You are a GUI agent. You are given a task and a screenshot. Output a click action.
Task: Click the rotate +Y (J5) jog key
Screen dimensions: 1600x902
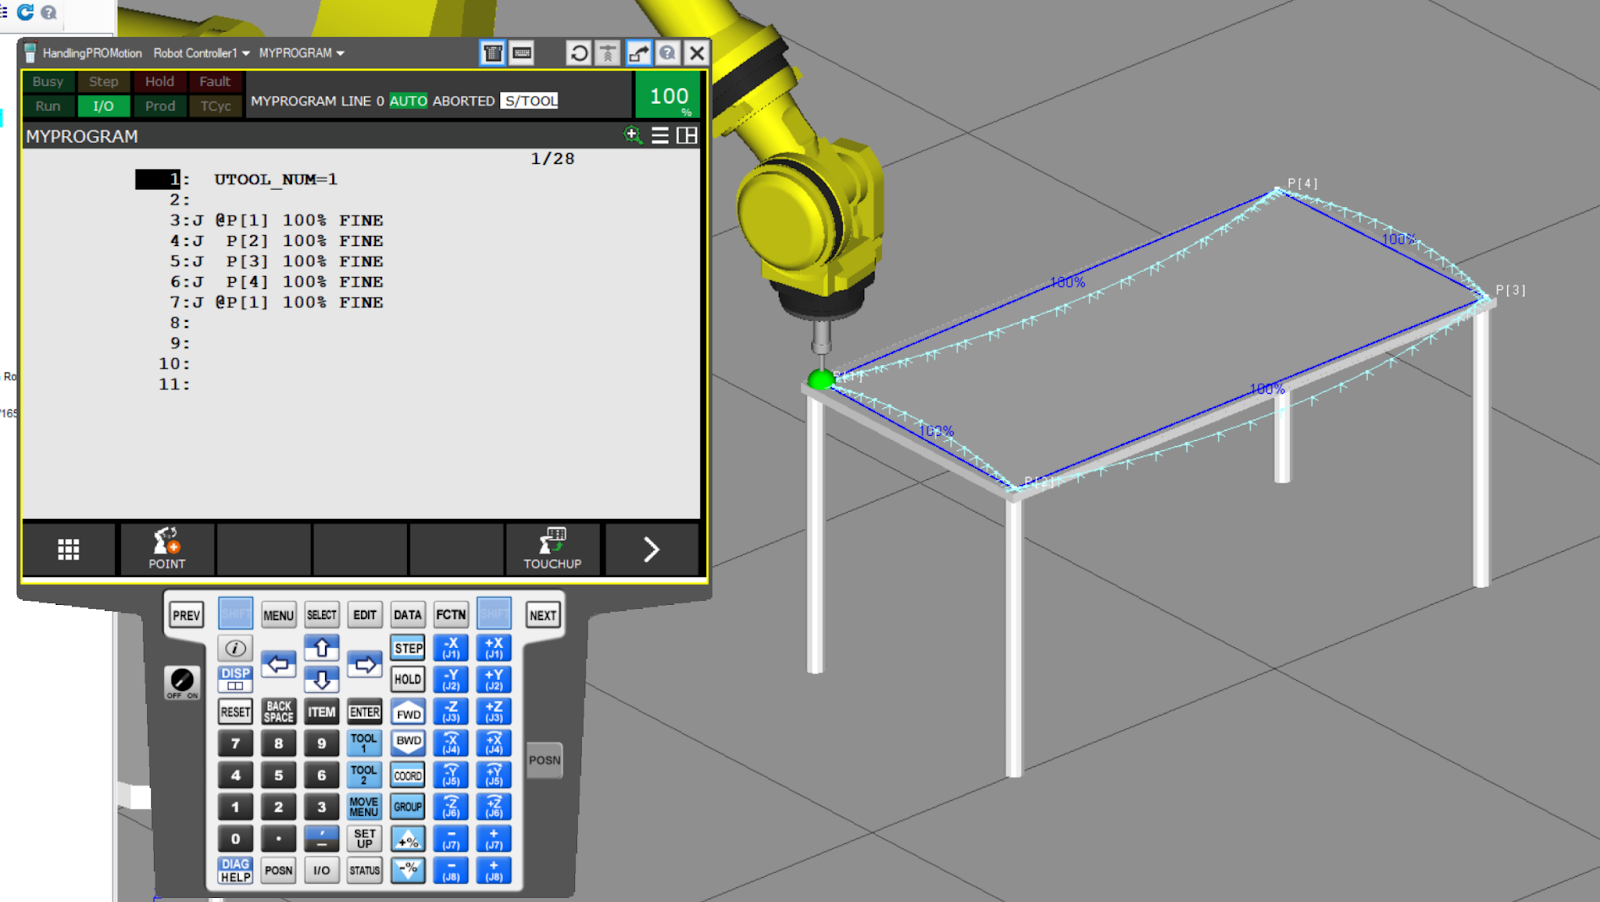coord(494,775)
